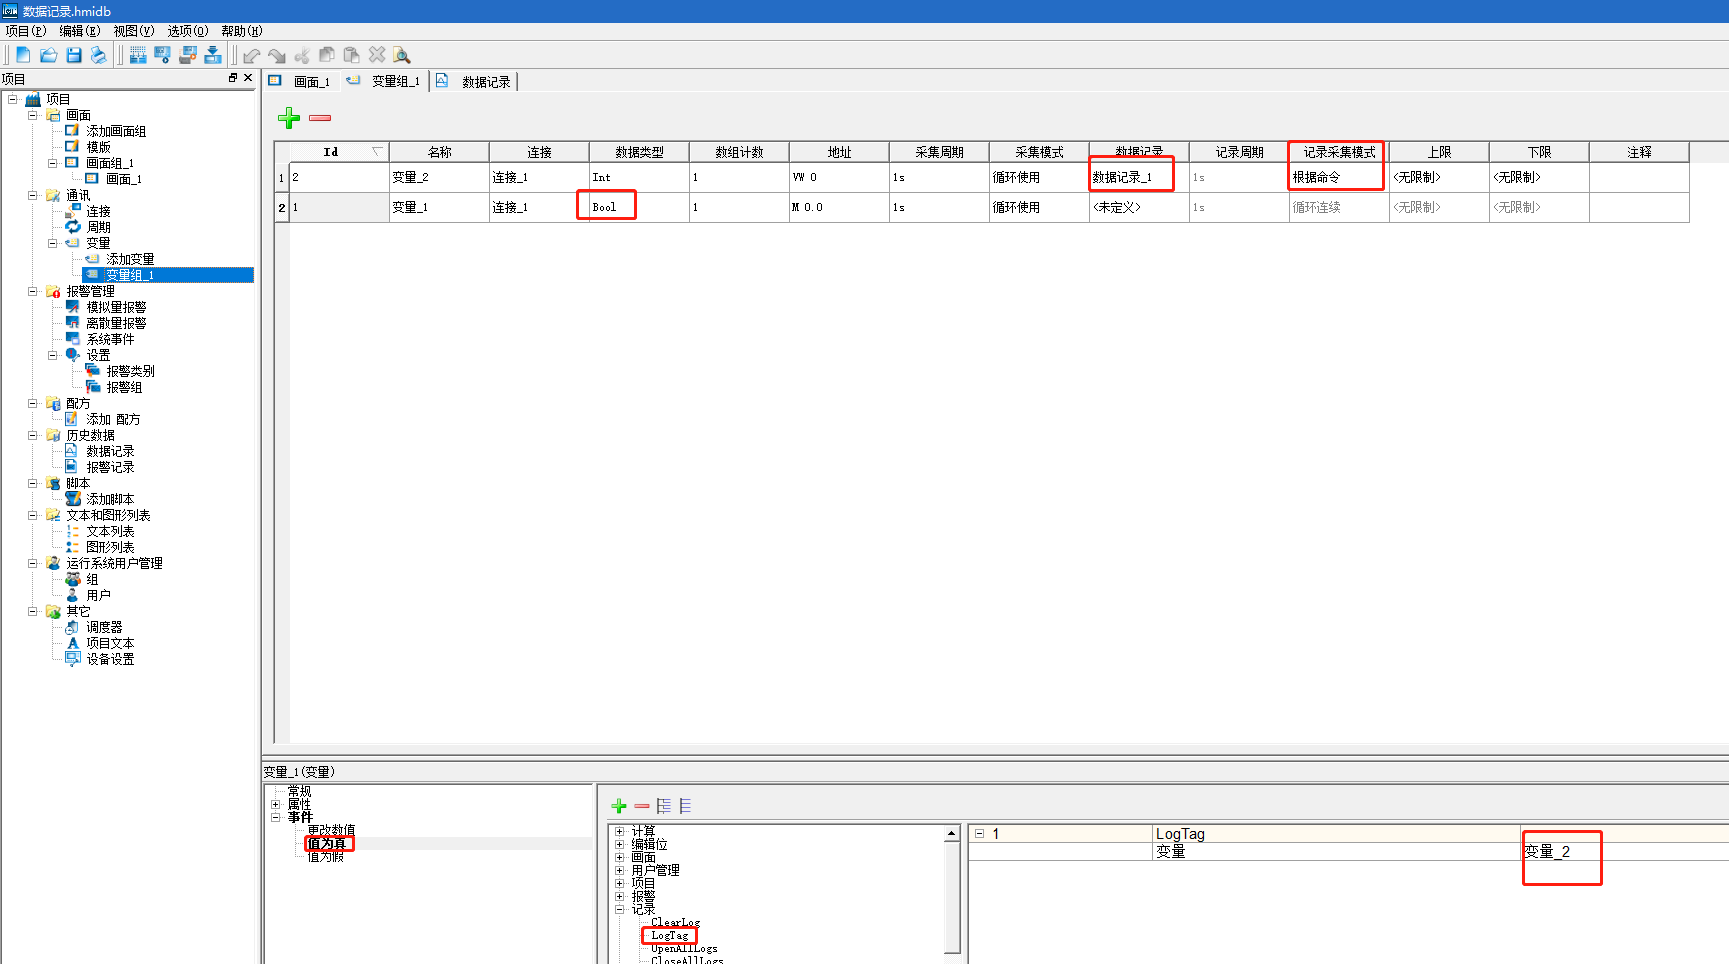Collapse the 画面 node in project tree
The image size is (1729, 964).
click(33, 115)
